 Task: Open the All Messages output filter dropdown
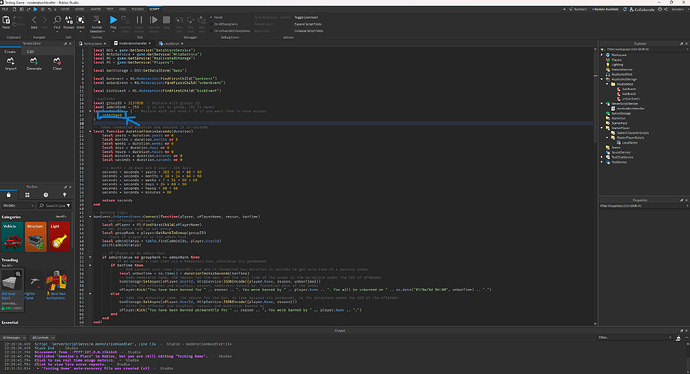[15, 337]
